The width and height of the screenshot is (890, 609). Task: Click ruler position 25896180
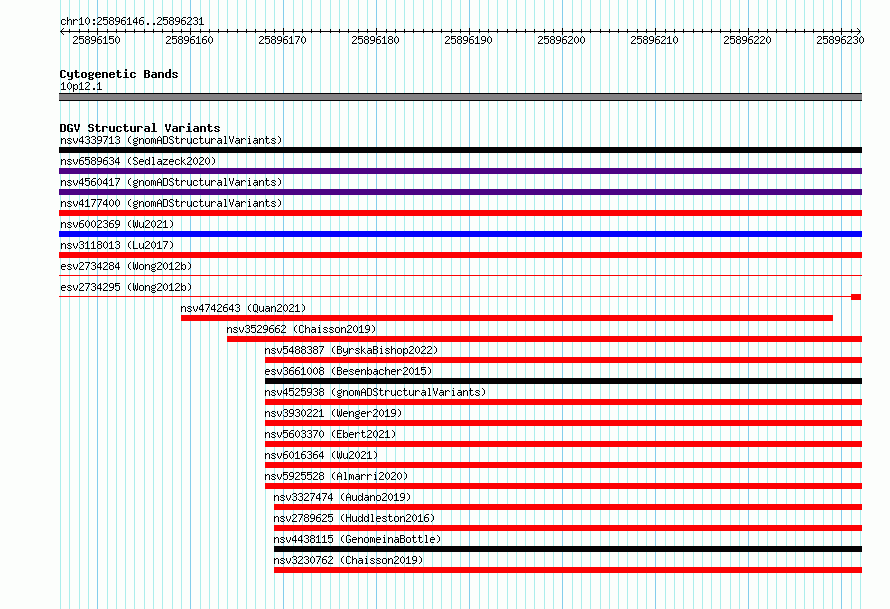pos(376,40)
